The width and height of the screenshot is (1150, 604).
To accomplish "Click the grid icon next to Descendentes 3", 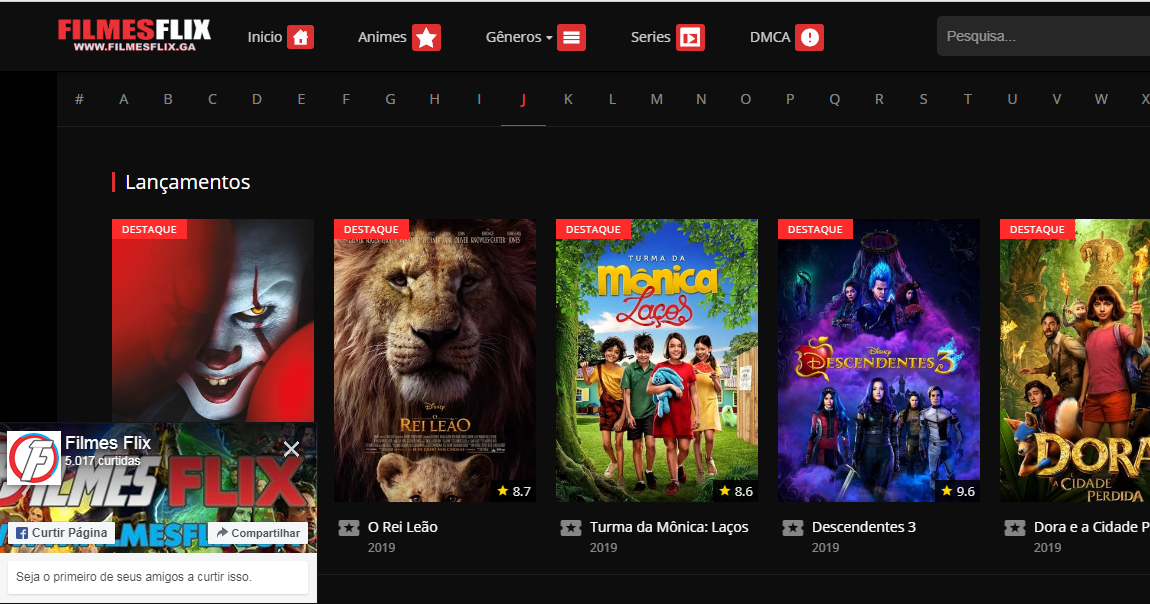I will pyautogui.click(x=794, y=527).
